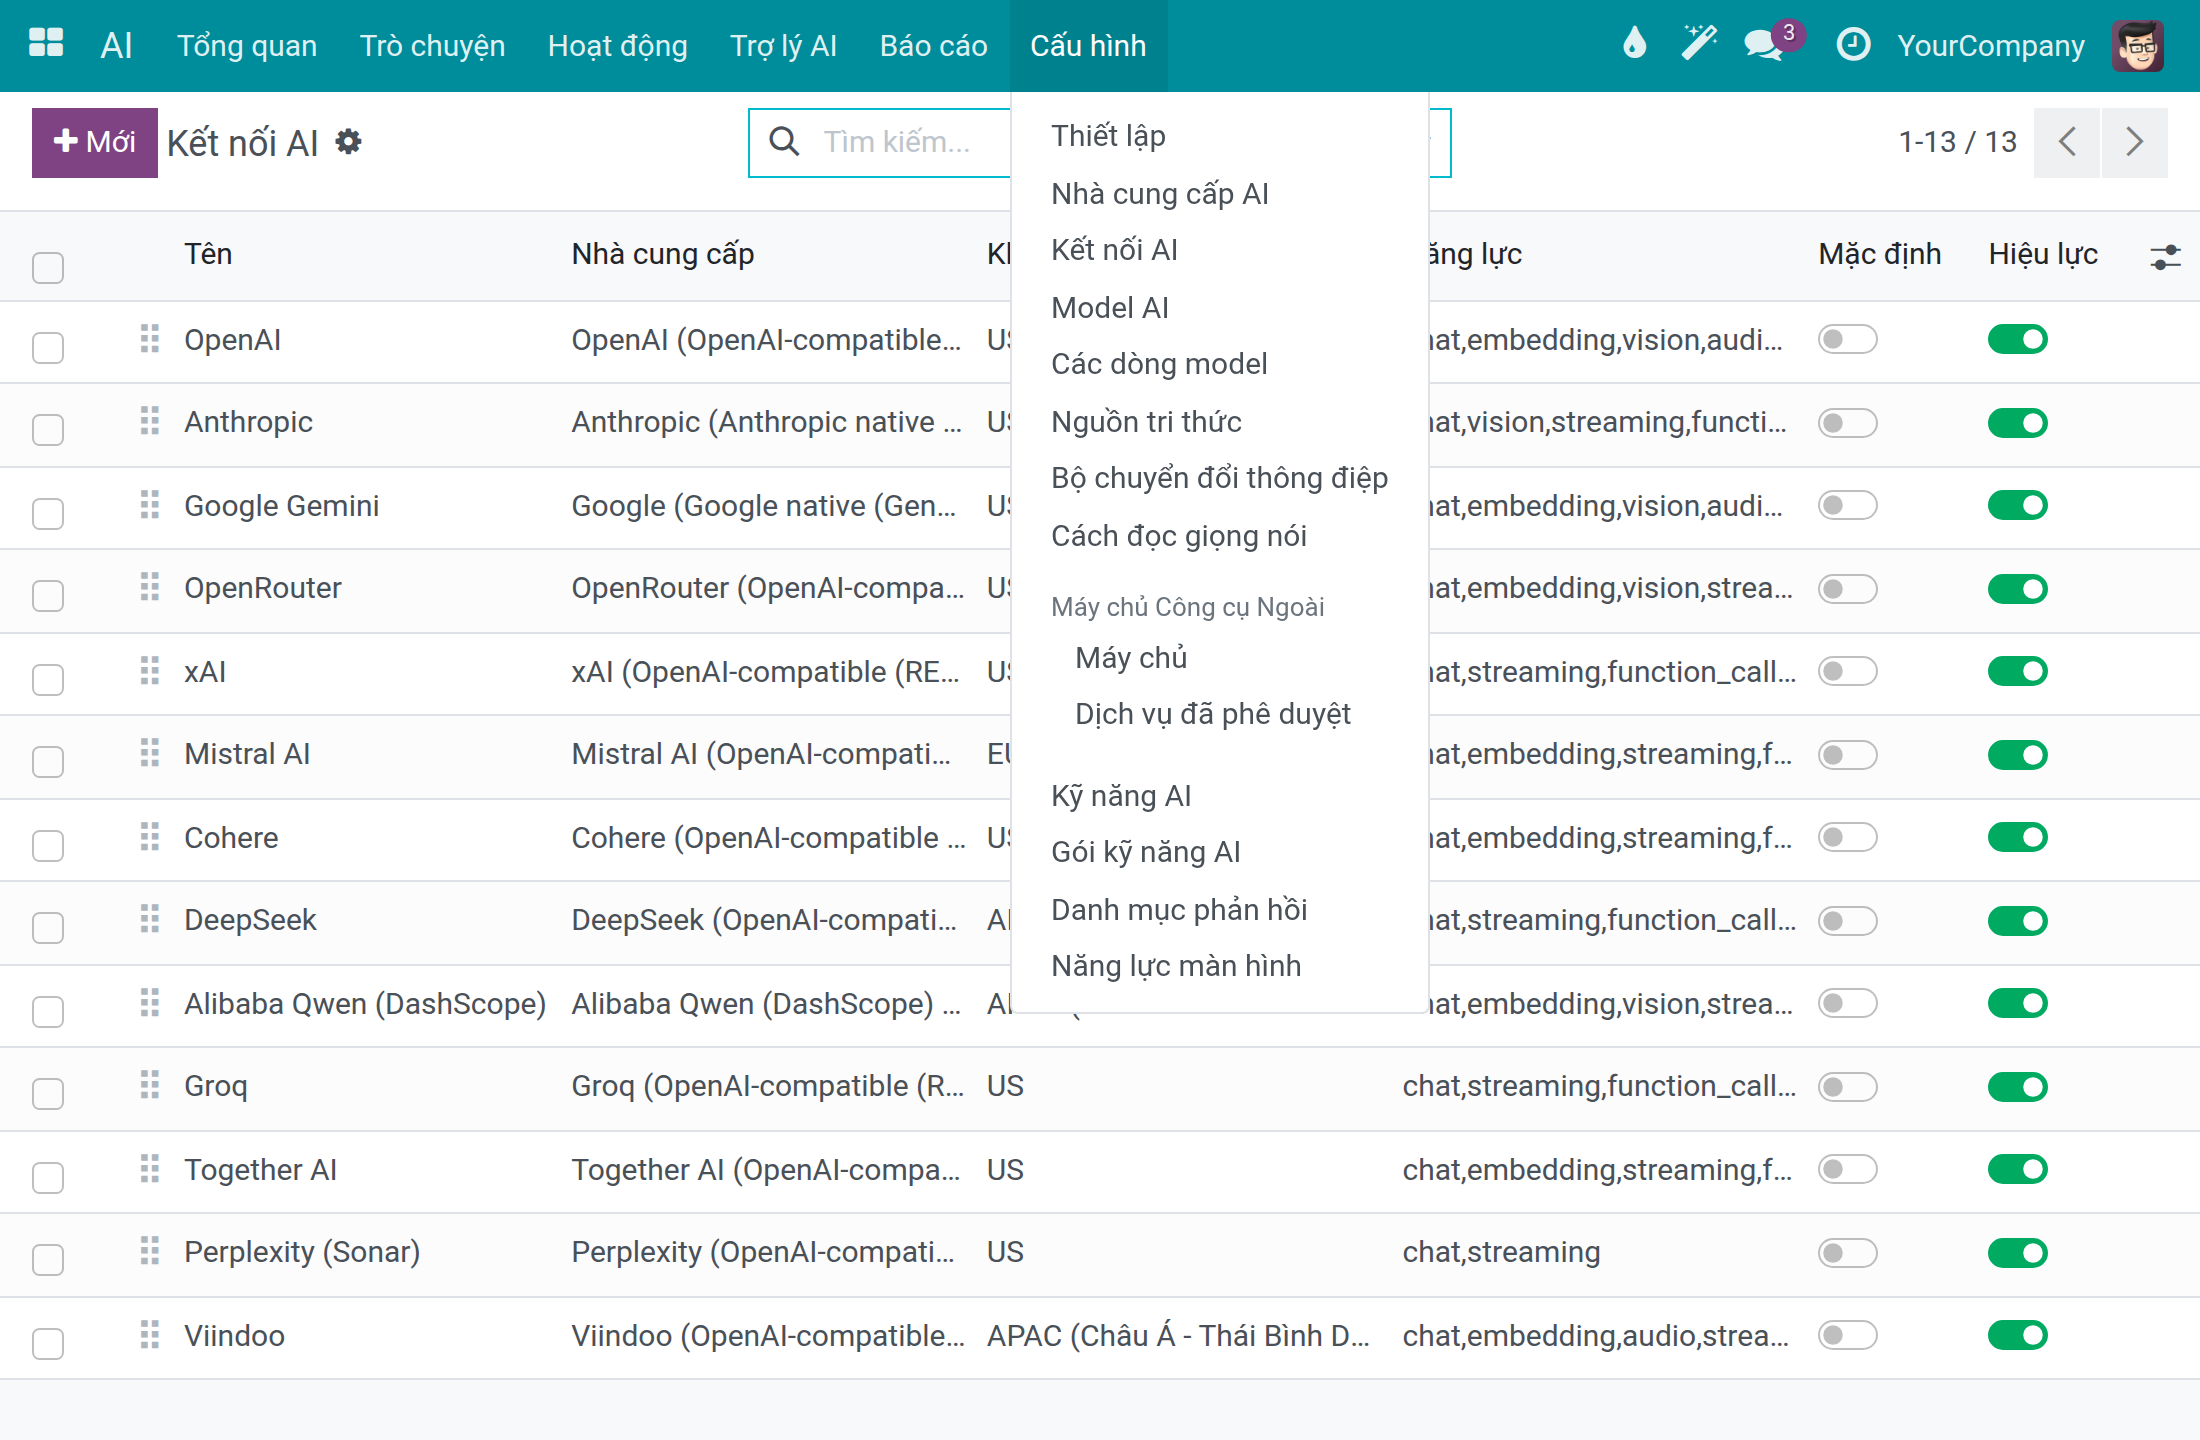Viewport: 2200px width, 1440px height.
Task: Click the drag handle of the Groq row
Action: (x=150, y=1085)
